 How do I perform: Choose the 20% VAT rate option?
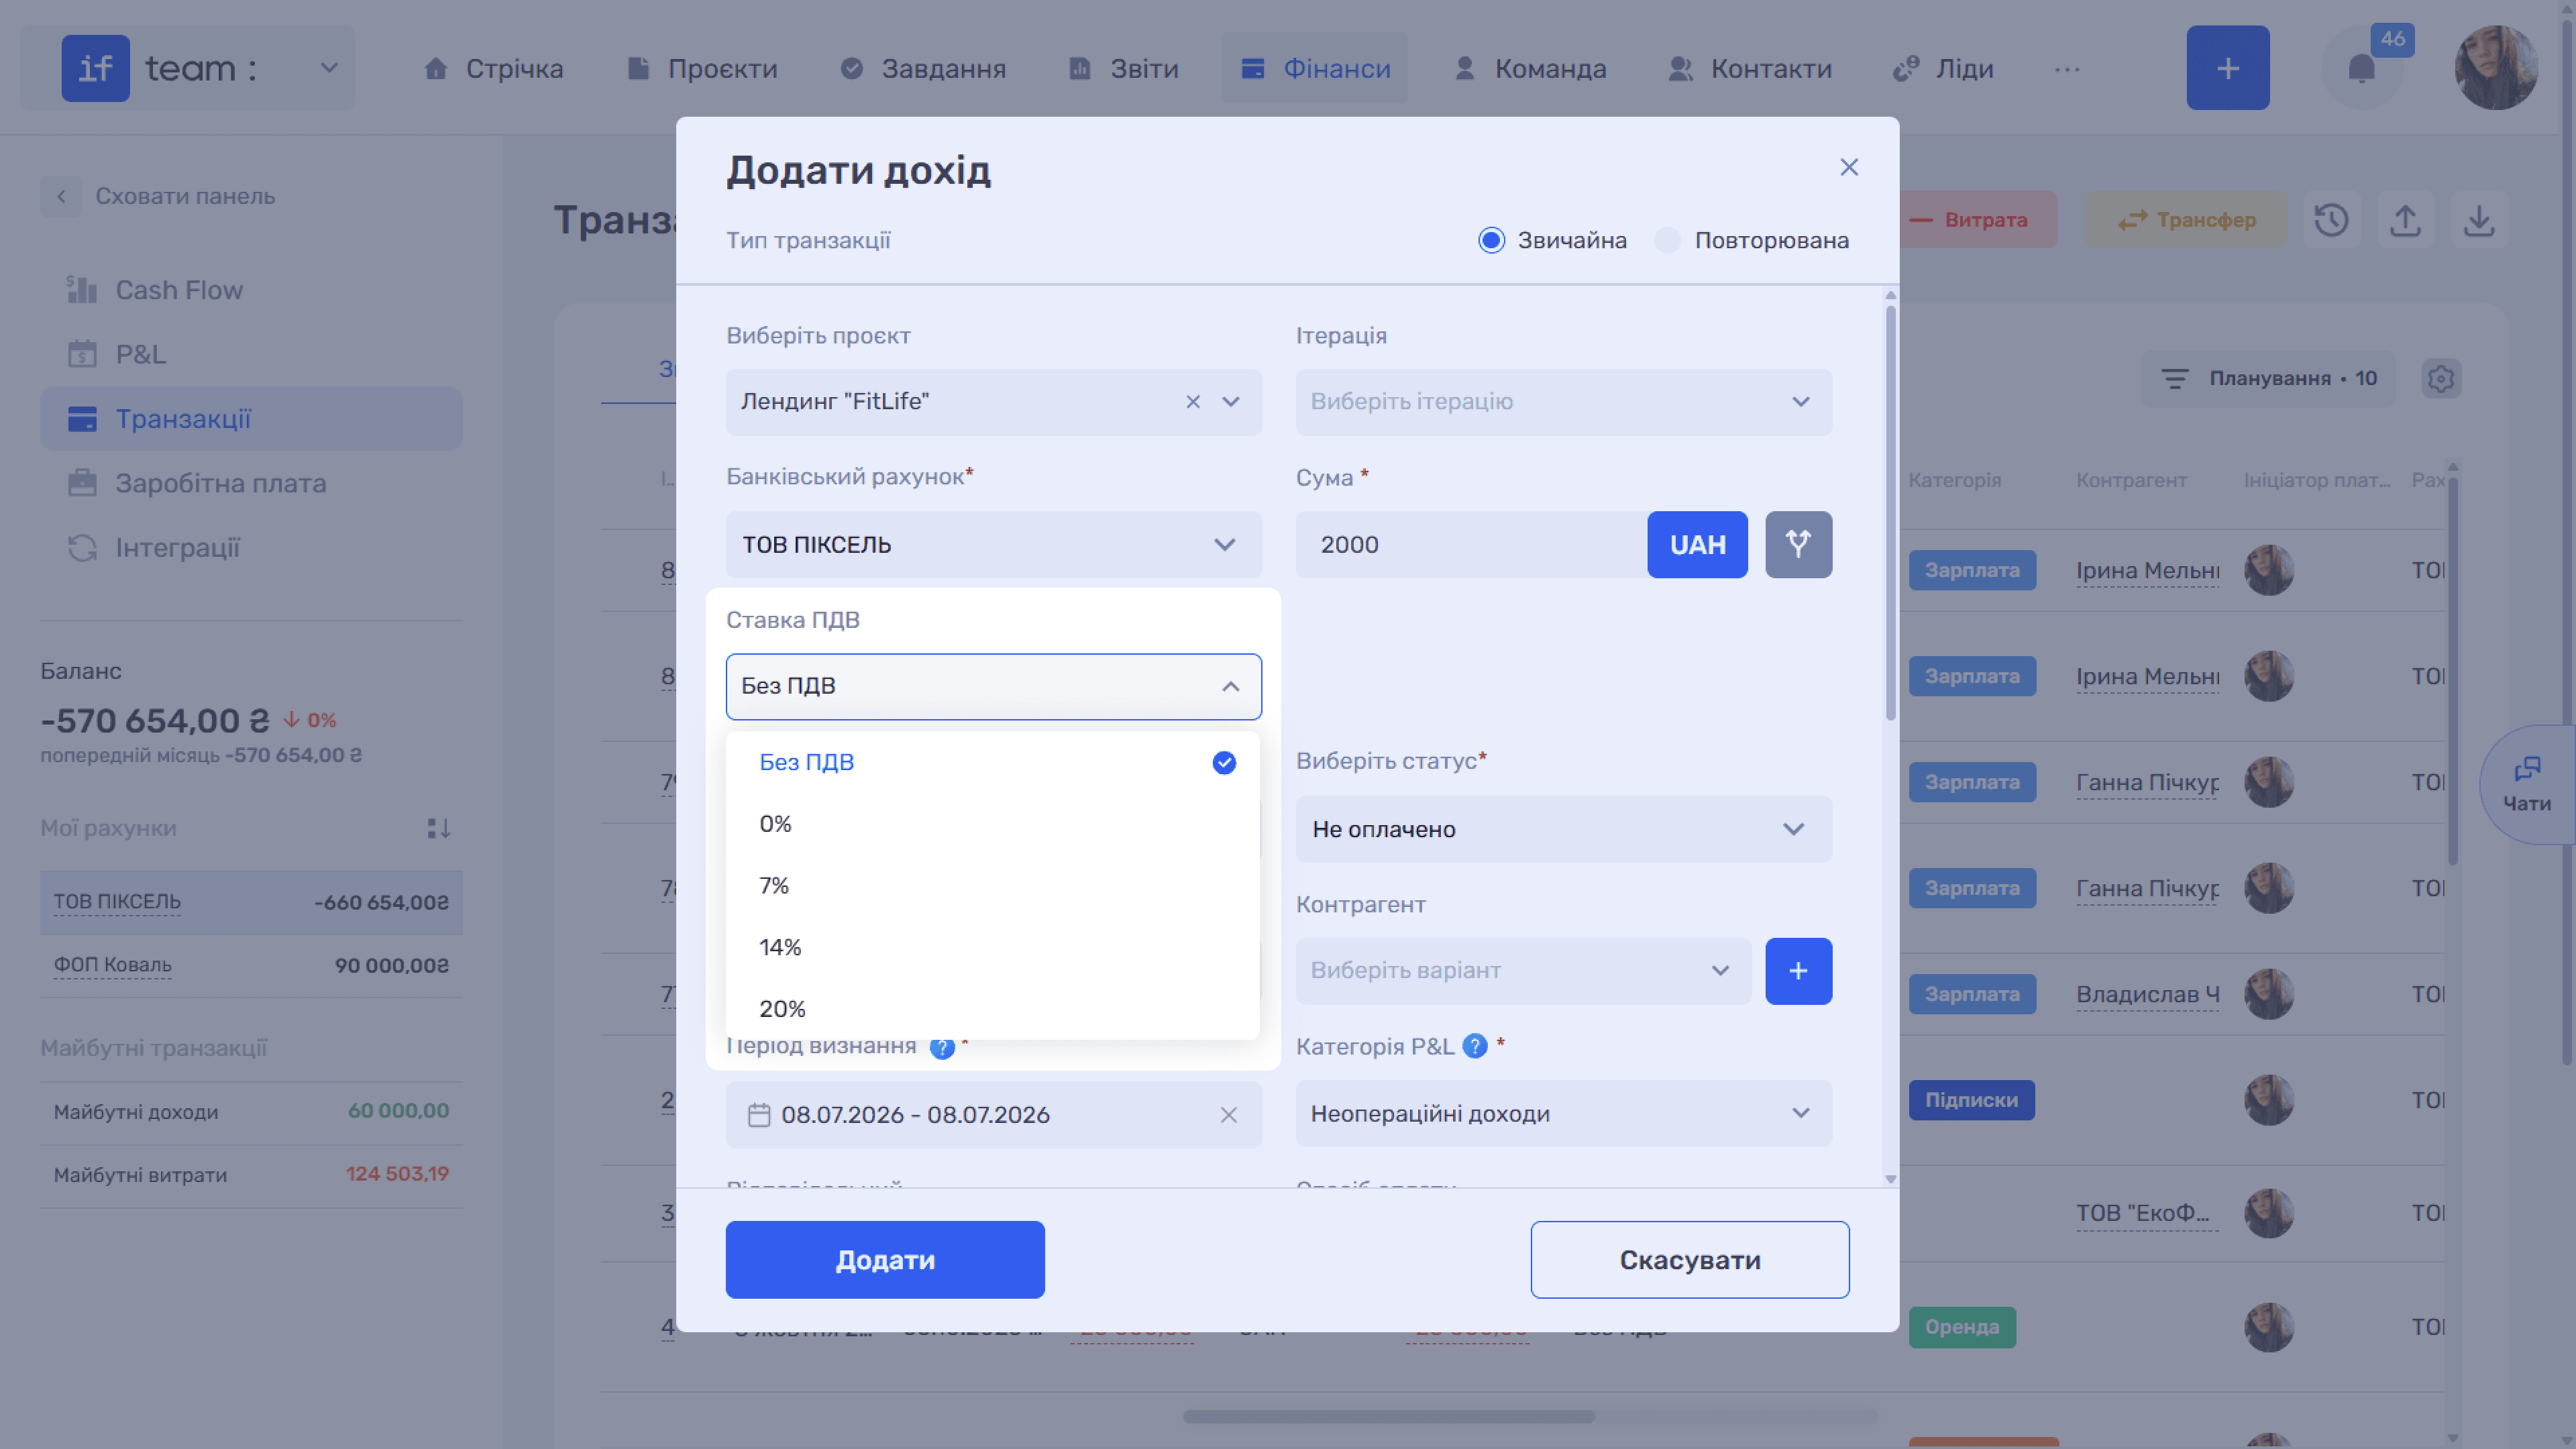[993, 1008]
